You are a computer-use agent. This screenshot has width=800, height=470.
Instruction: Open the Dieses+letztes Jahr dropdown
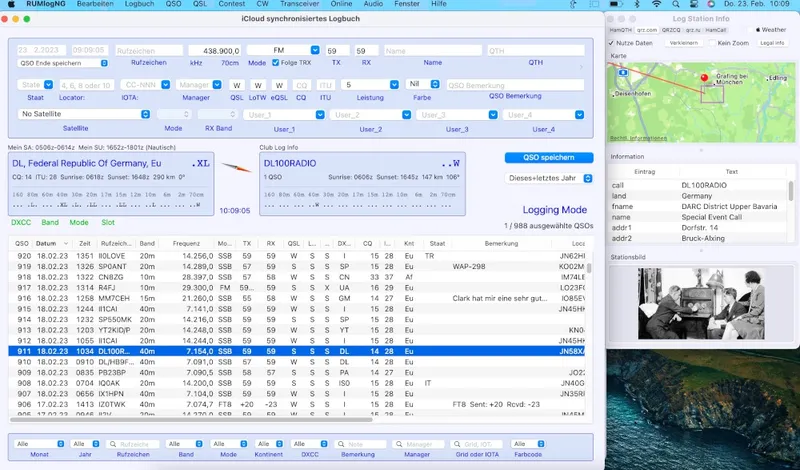[548, 178]
